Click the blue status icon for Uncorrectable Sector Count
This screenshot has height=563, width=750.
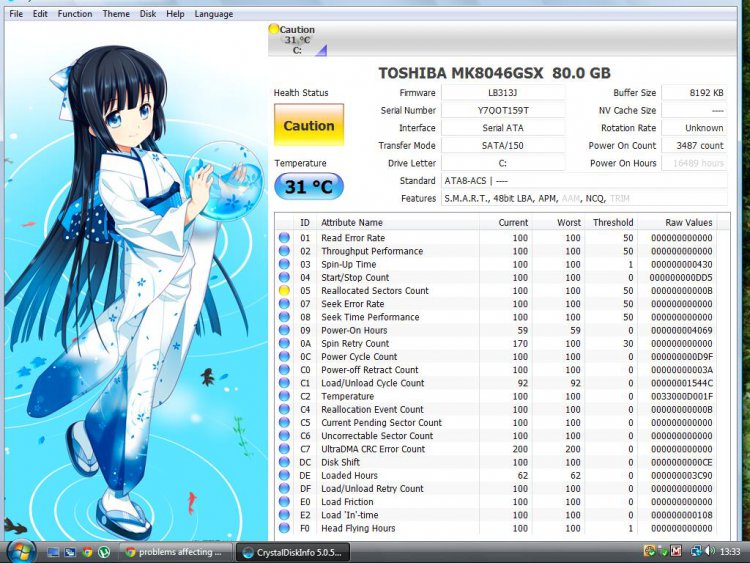point(284,435)
